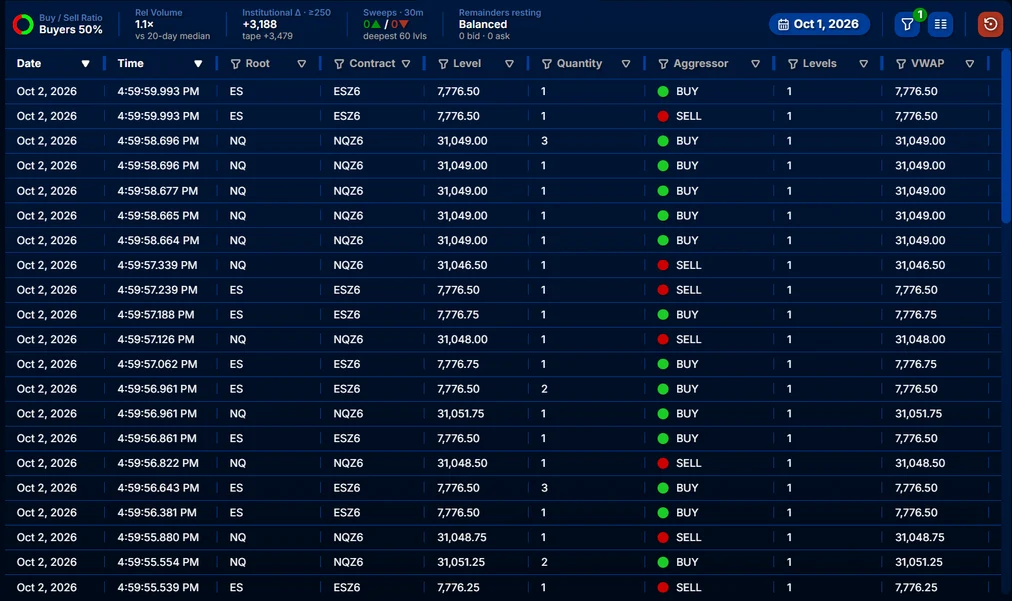Click the red SELL dot at 4:59:56.822 PM
This screenshot has height=601, width=1012.
[x=663, y=463]
